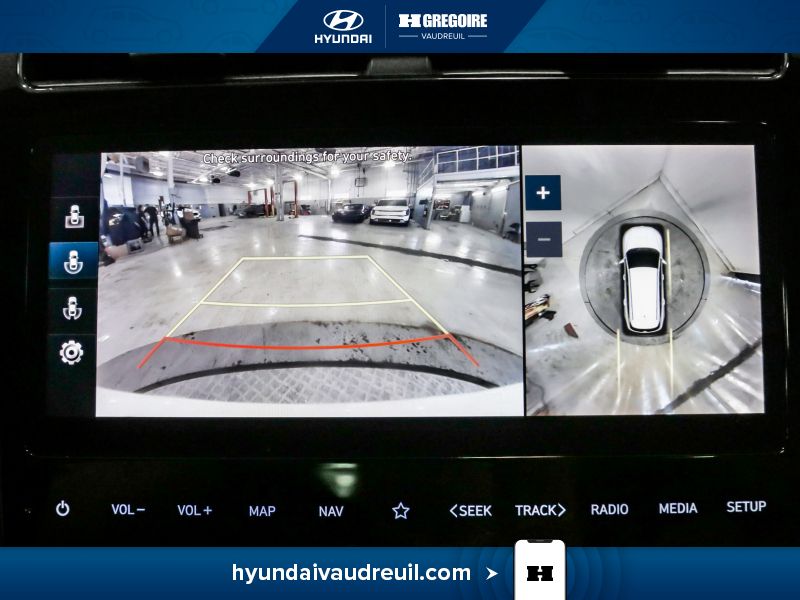Tap the star favorite button

(x=401, y=511)
